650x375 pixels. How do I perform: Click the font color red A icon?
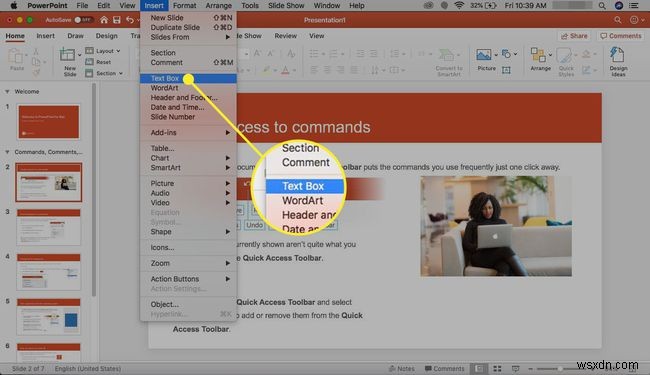(x=285, y=70)
